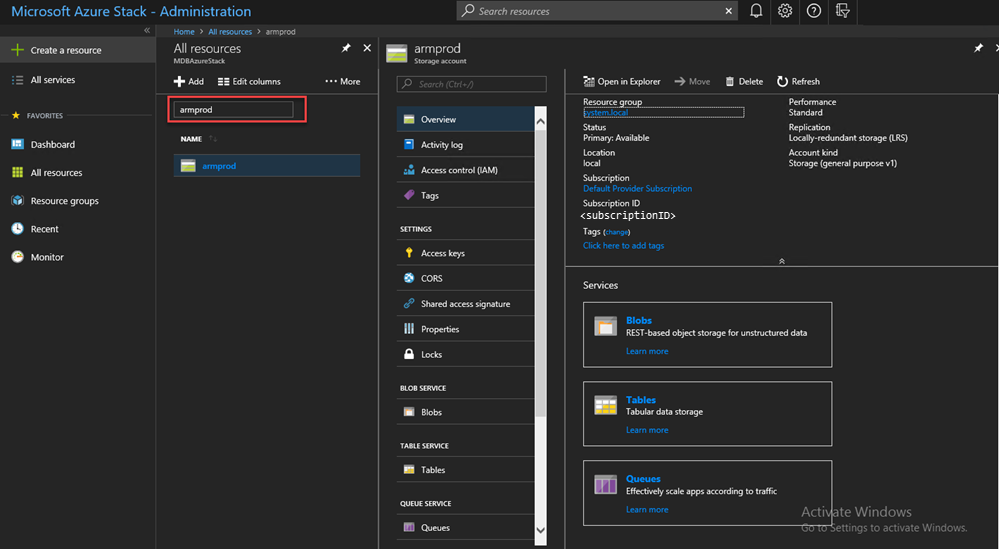Open Access keys settings
The height and width of the screenshot is (549, 1000).
point(442,253)
